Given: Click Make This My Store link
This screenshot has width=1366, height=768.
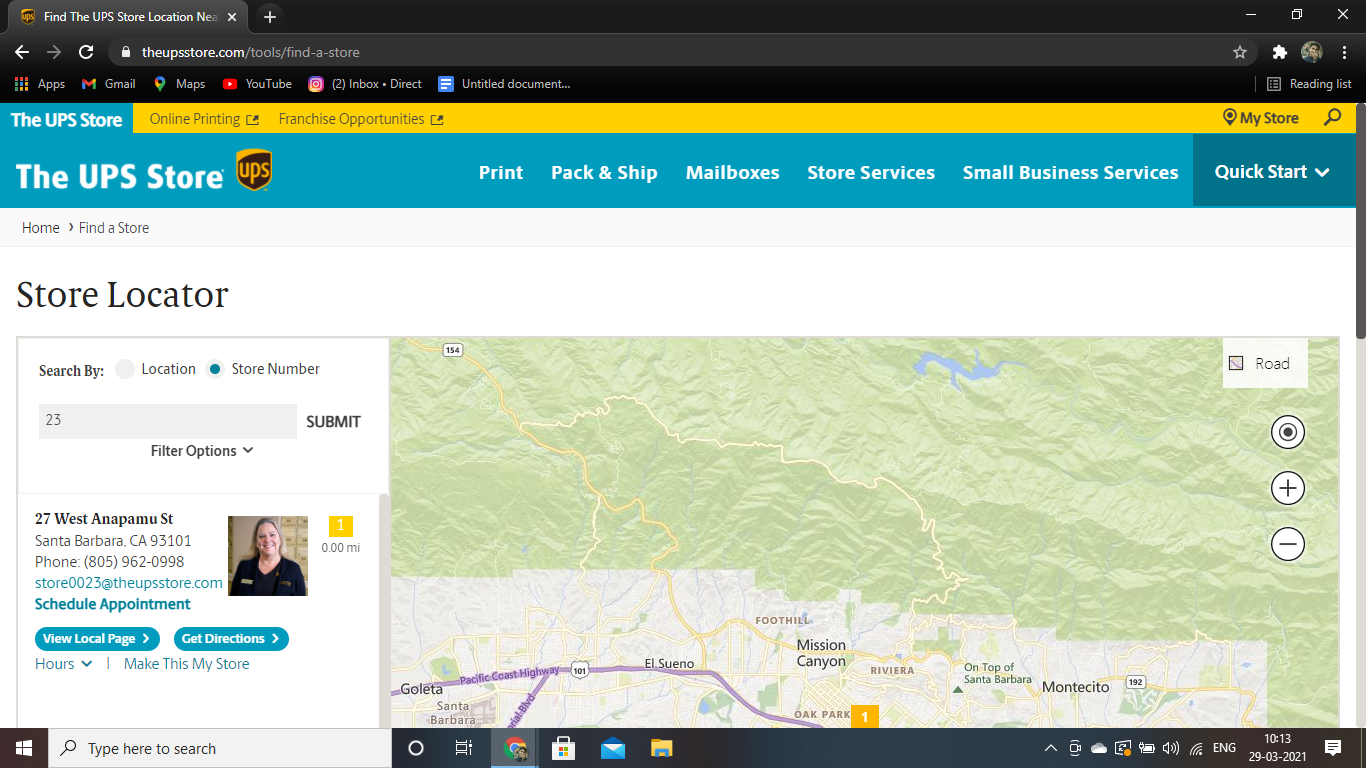Looking at the screenshot, I should pyautogui.click(x=187, y=664).
